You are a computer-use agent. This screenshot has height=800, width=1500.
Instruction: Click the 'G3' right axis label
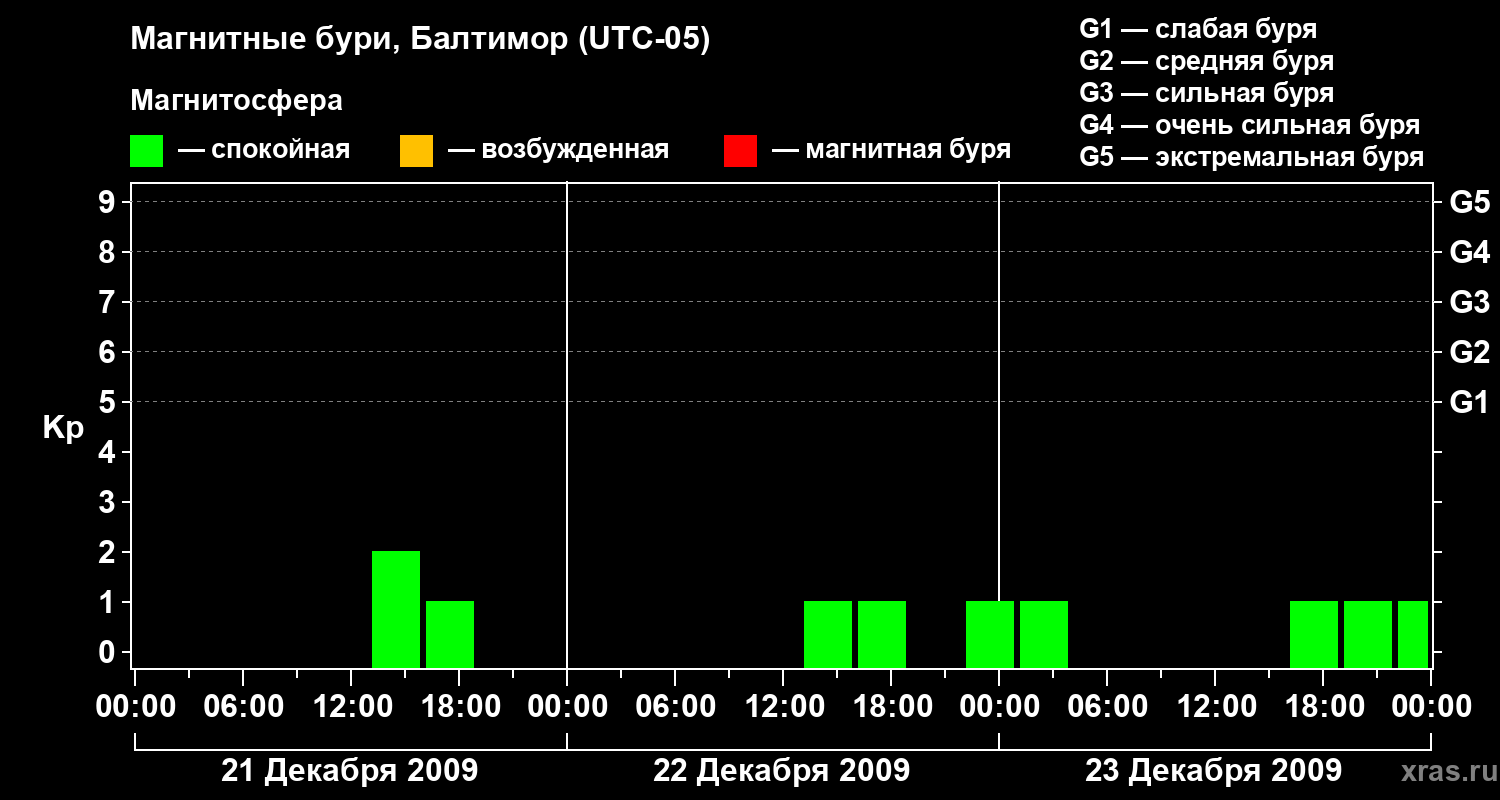pos(1470,302)
